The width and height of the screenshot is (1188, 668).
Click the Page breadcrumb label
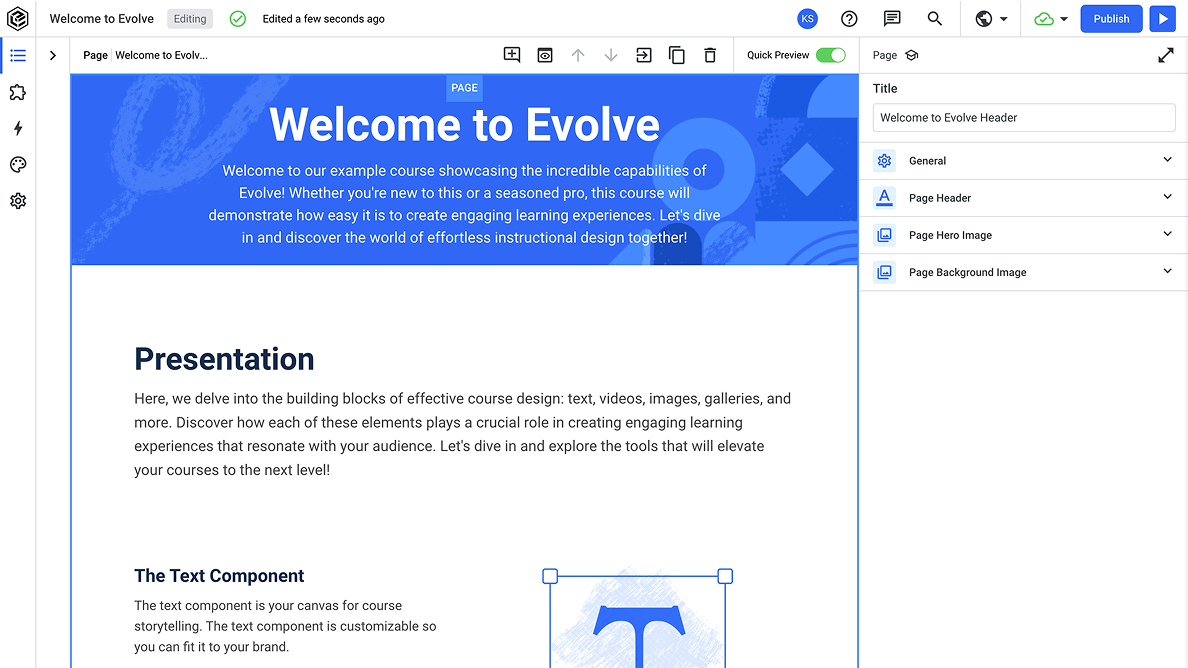(x=94, y=55)
